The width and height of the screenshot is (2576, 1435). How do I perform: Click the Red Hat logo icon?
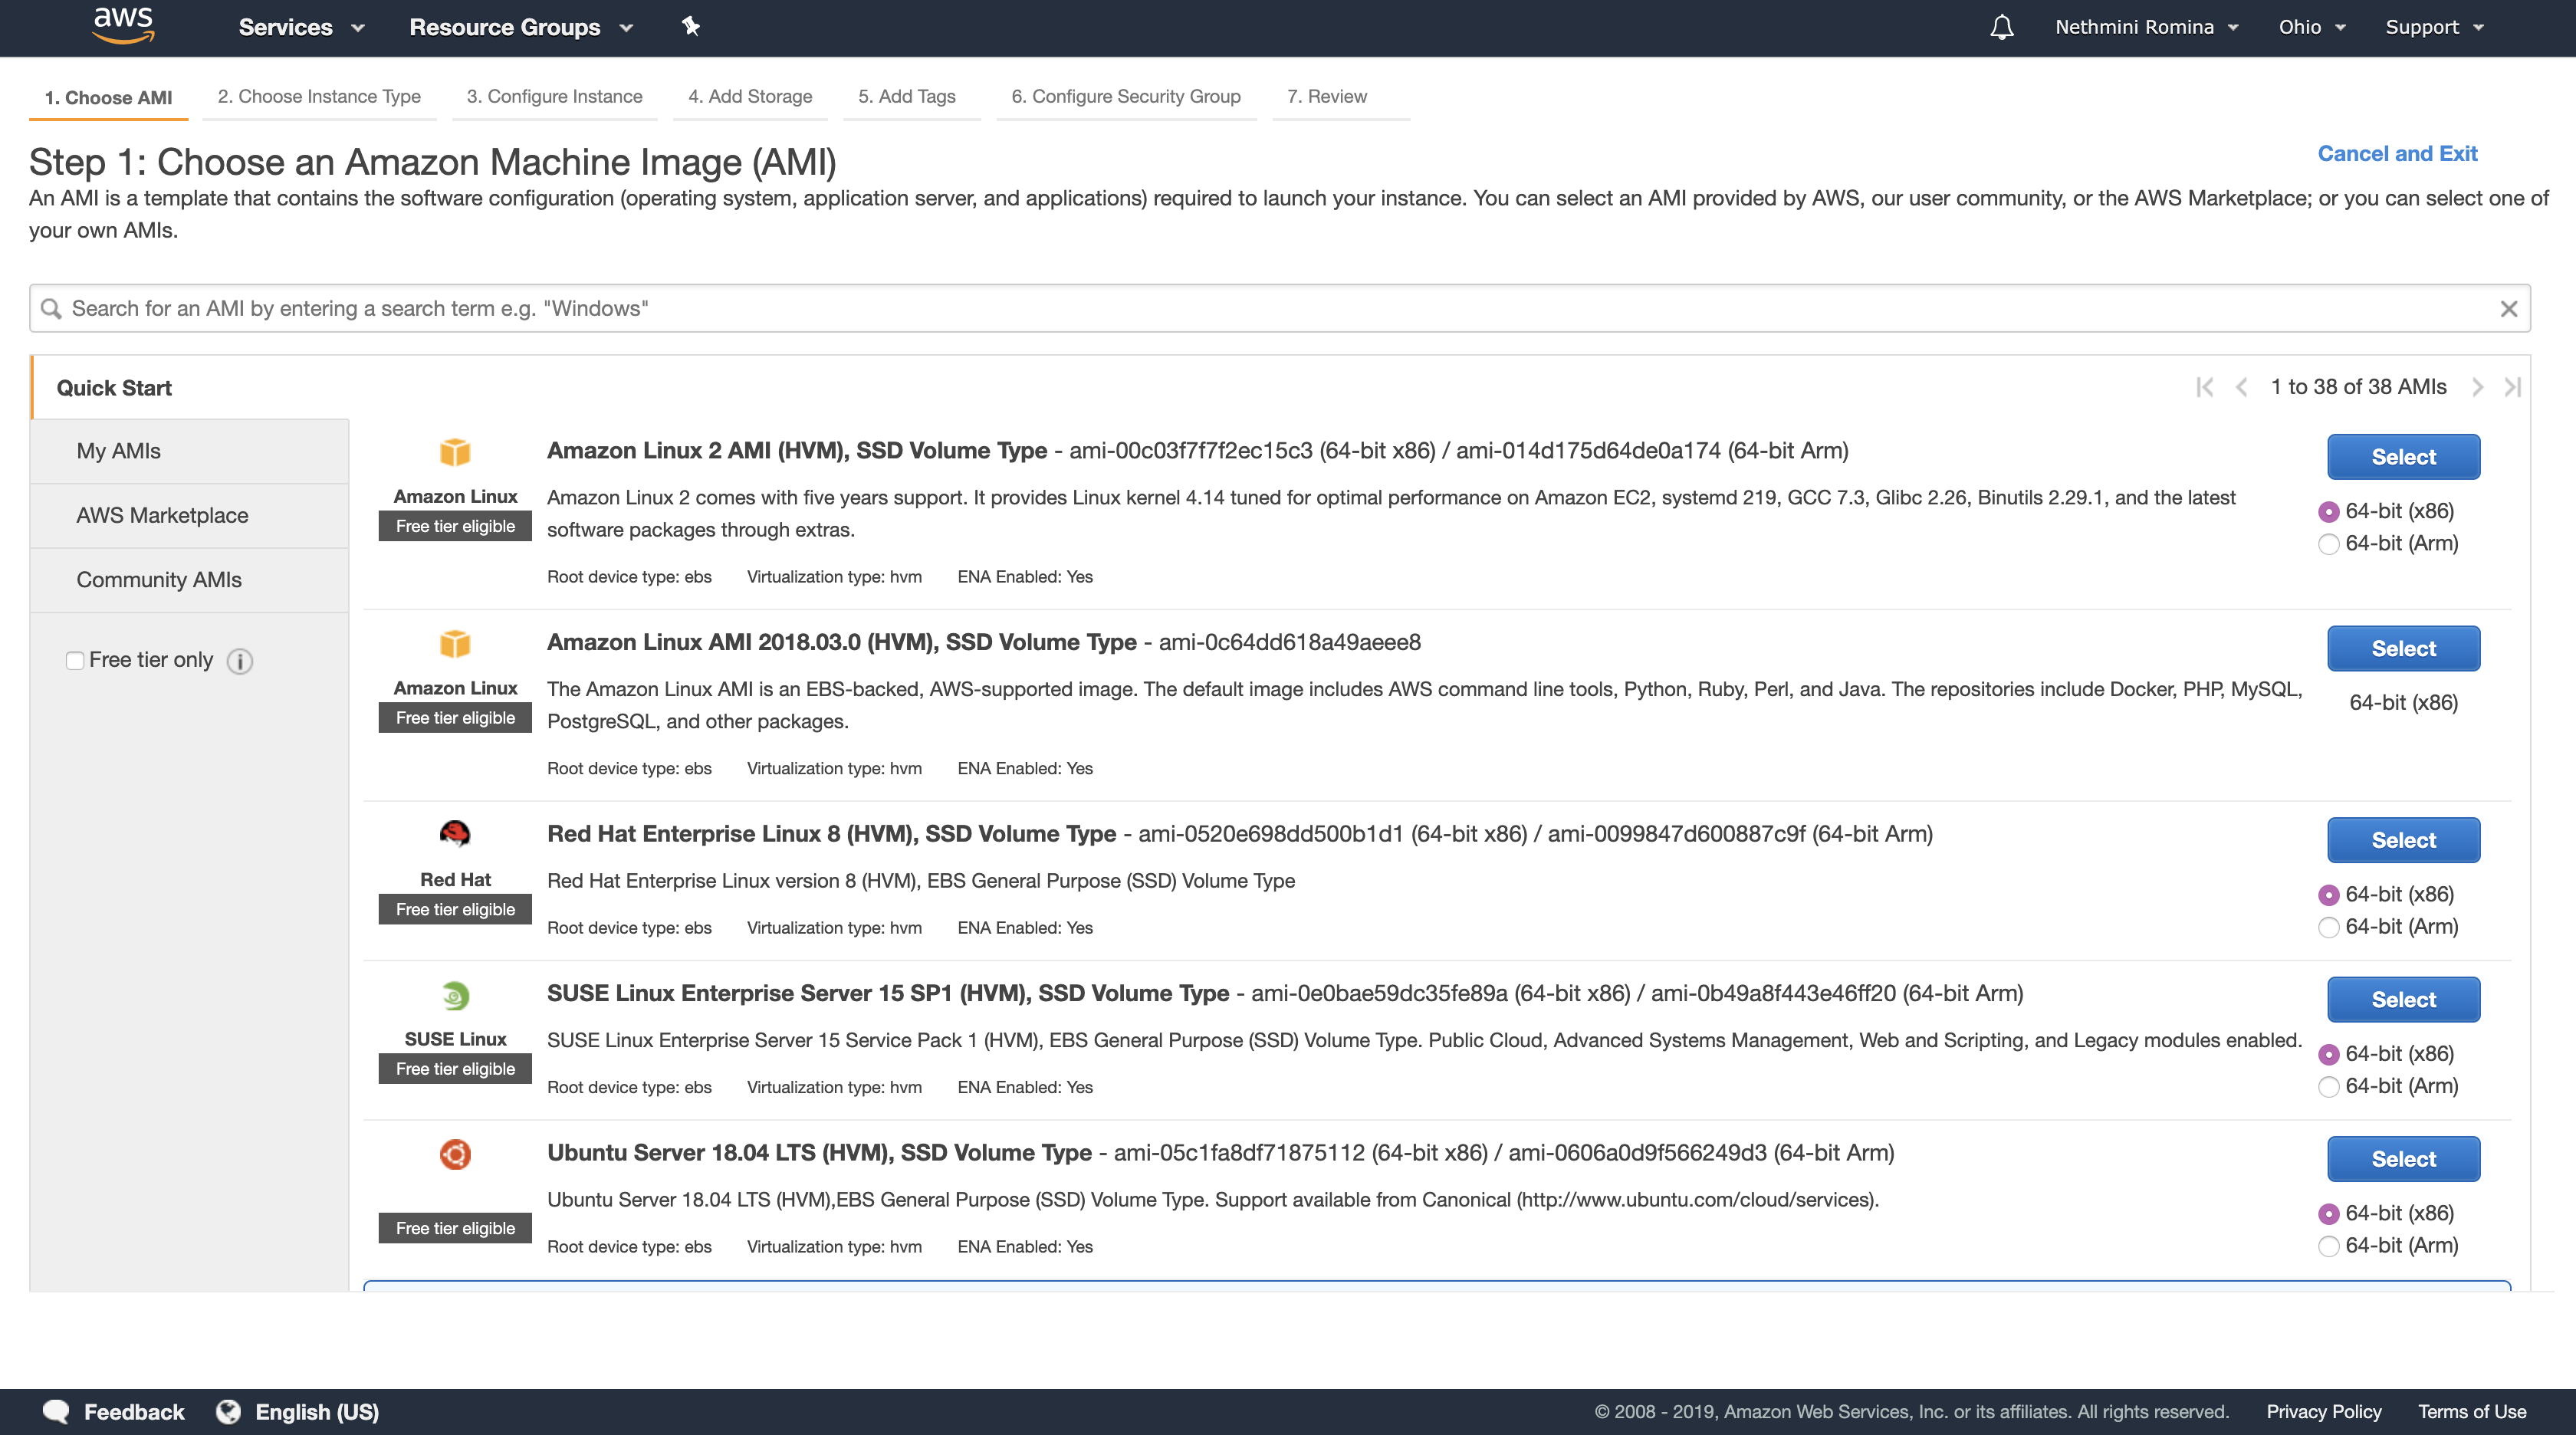tap(455, 834)
